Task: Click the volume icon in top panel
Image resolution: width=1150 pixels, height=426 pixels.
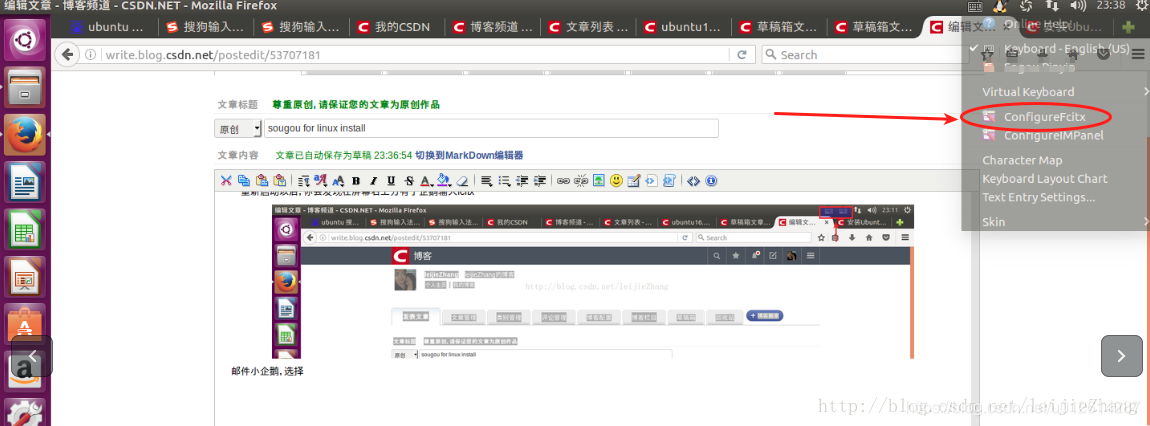Action: point(1078,6)
